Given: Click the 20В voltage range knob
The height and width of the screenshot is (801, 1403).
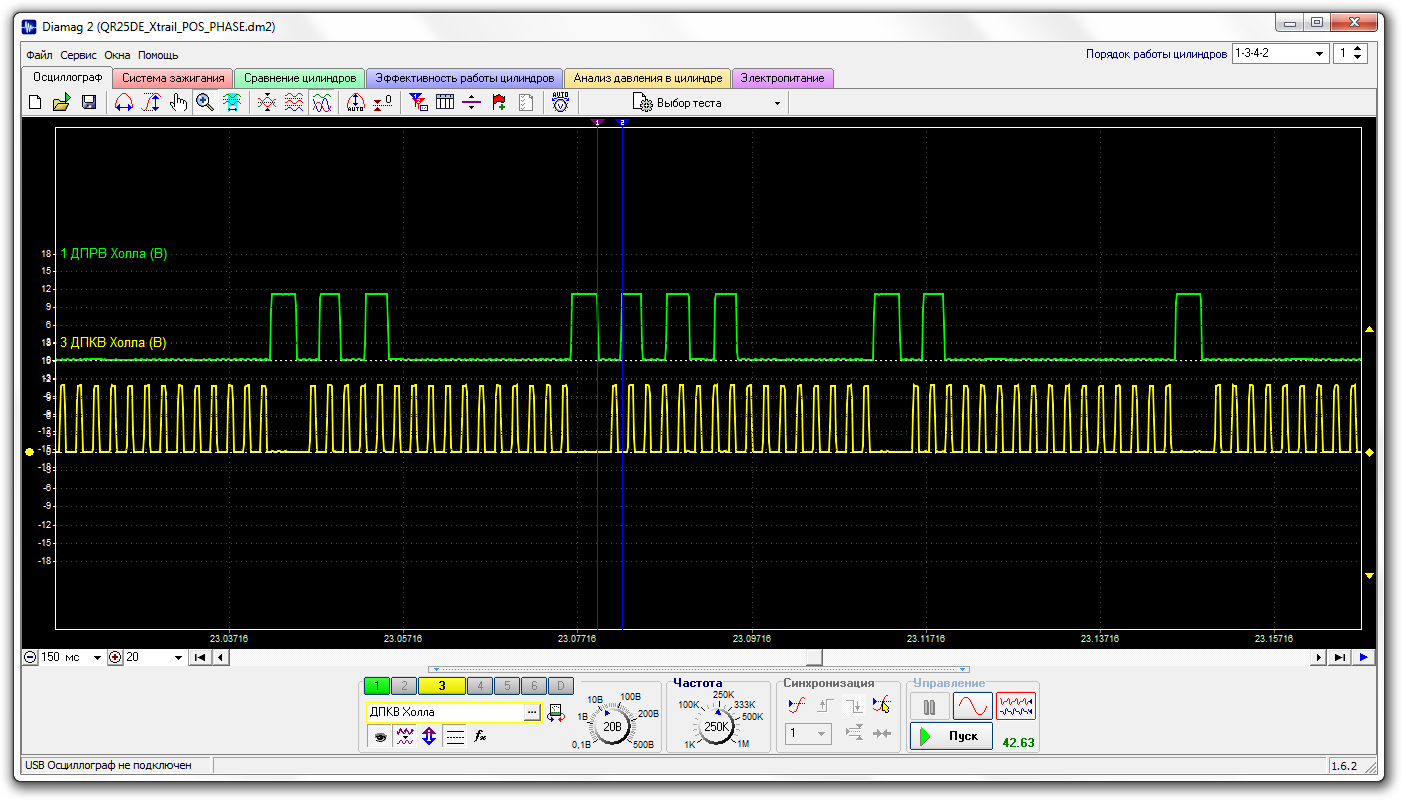Looking at the screenshot, I should (x=613, y=726).
